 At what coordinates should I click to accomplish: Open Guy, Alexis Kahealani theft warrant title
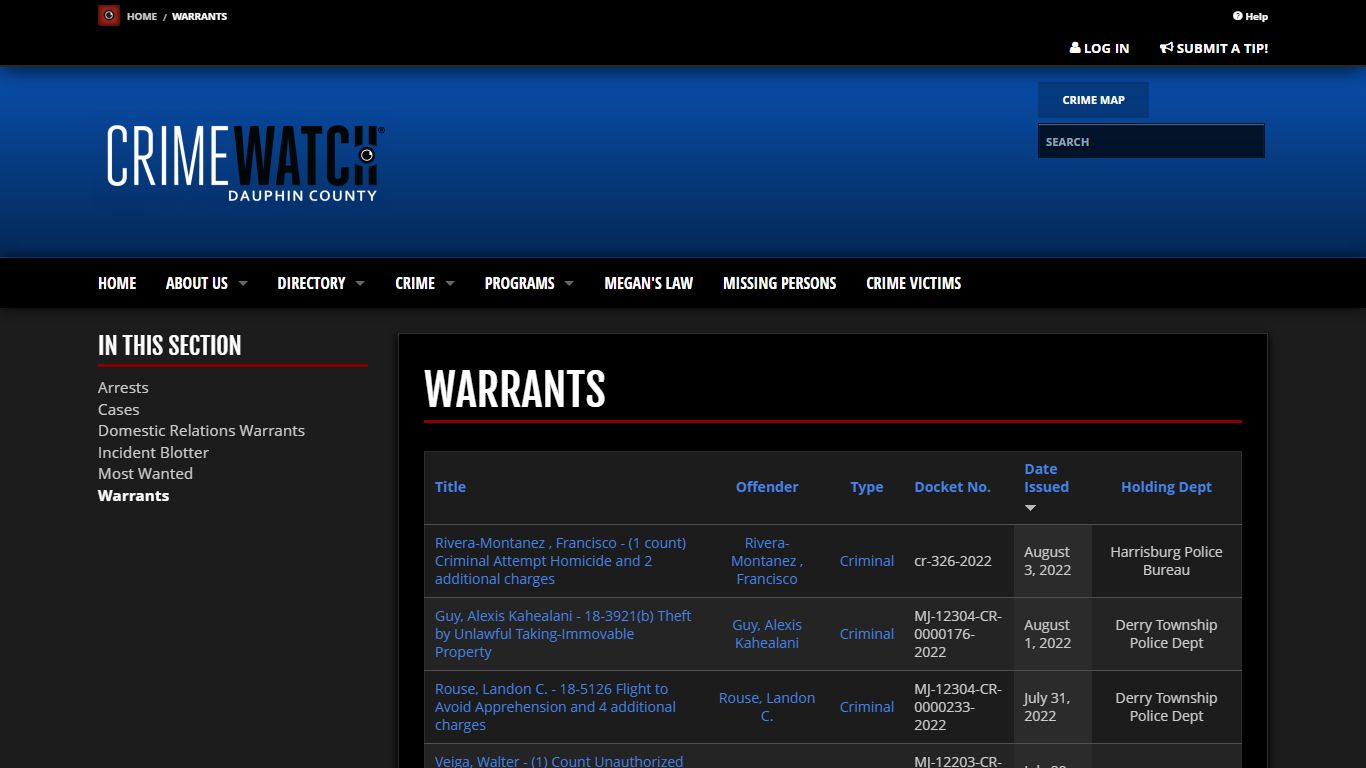coord(563,634)
